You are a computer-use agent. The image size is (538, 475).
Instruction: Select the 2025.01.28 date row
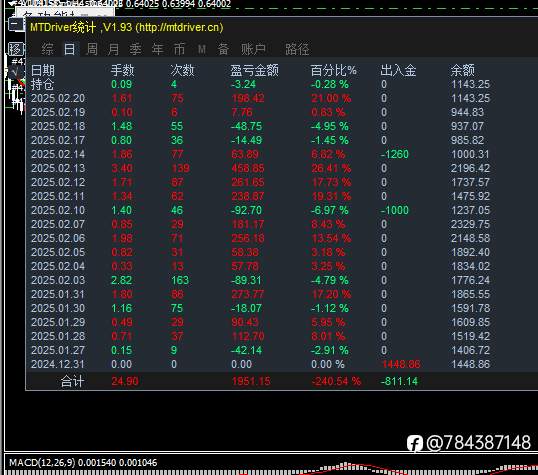58,336
